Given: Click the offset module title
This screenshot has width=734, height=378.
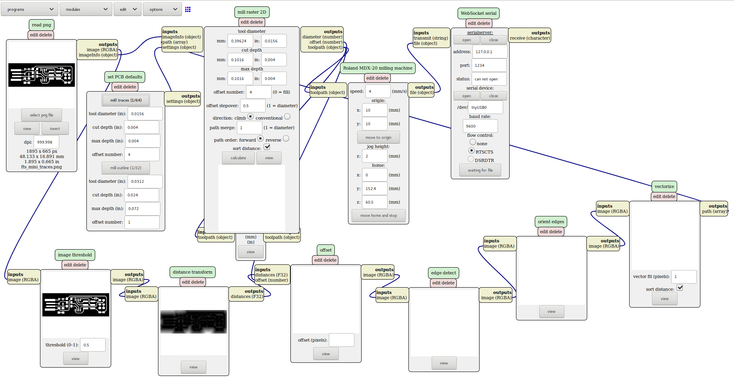Looking at the screenshot, I should coord(325,250).
